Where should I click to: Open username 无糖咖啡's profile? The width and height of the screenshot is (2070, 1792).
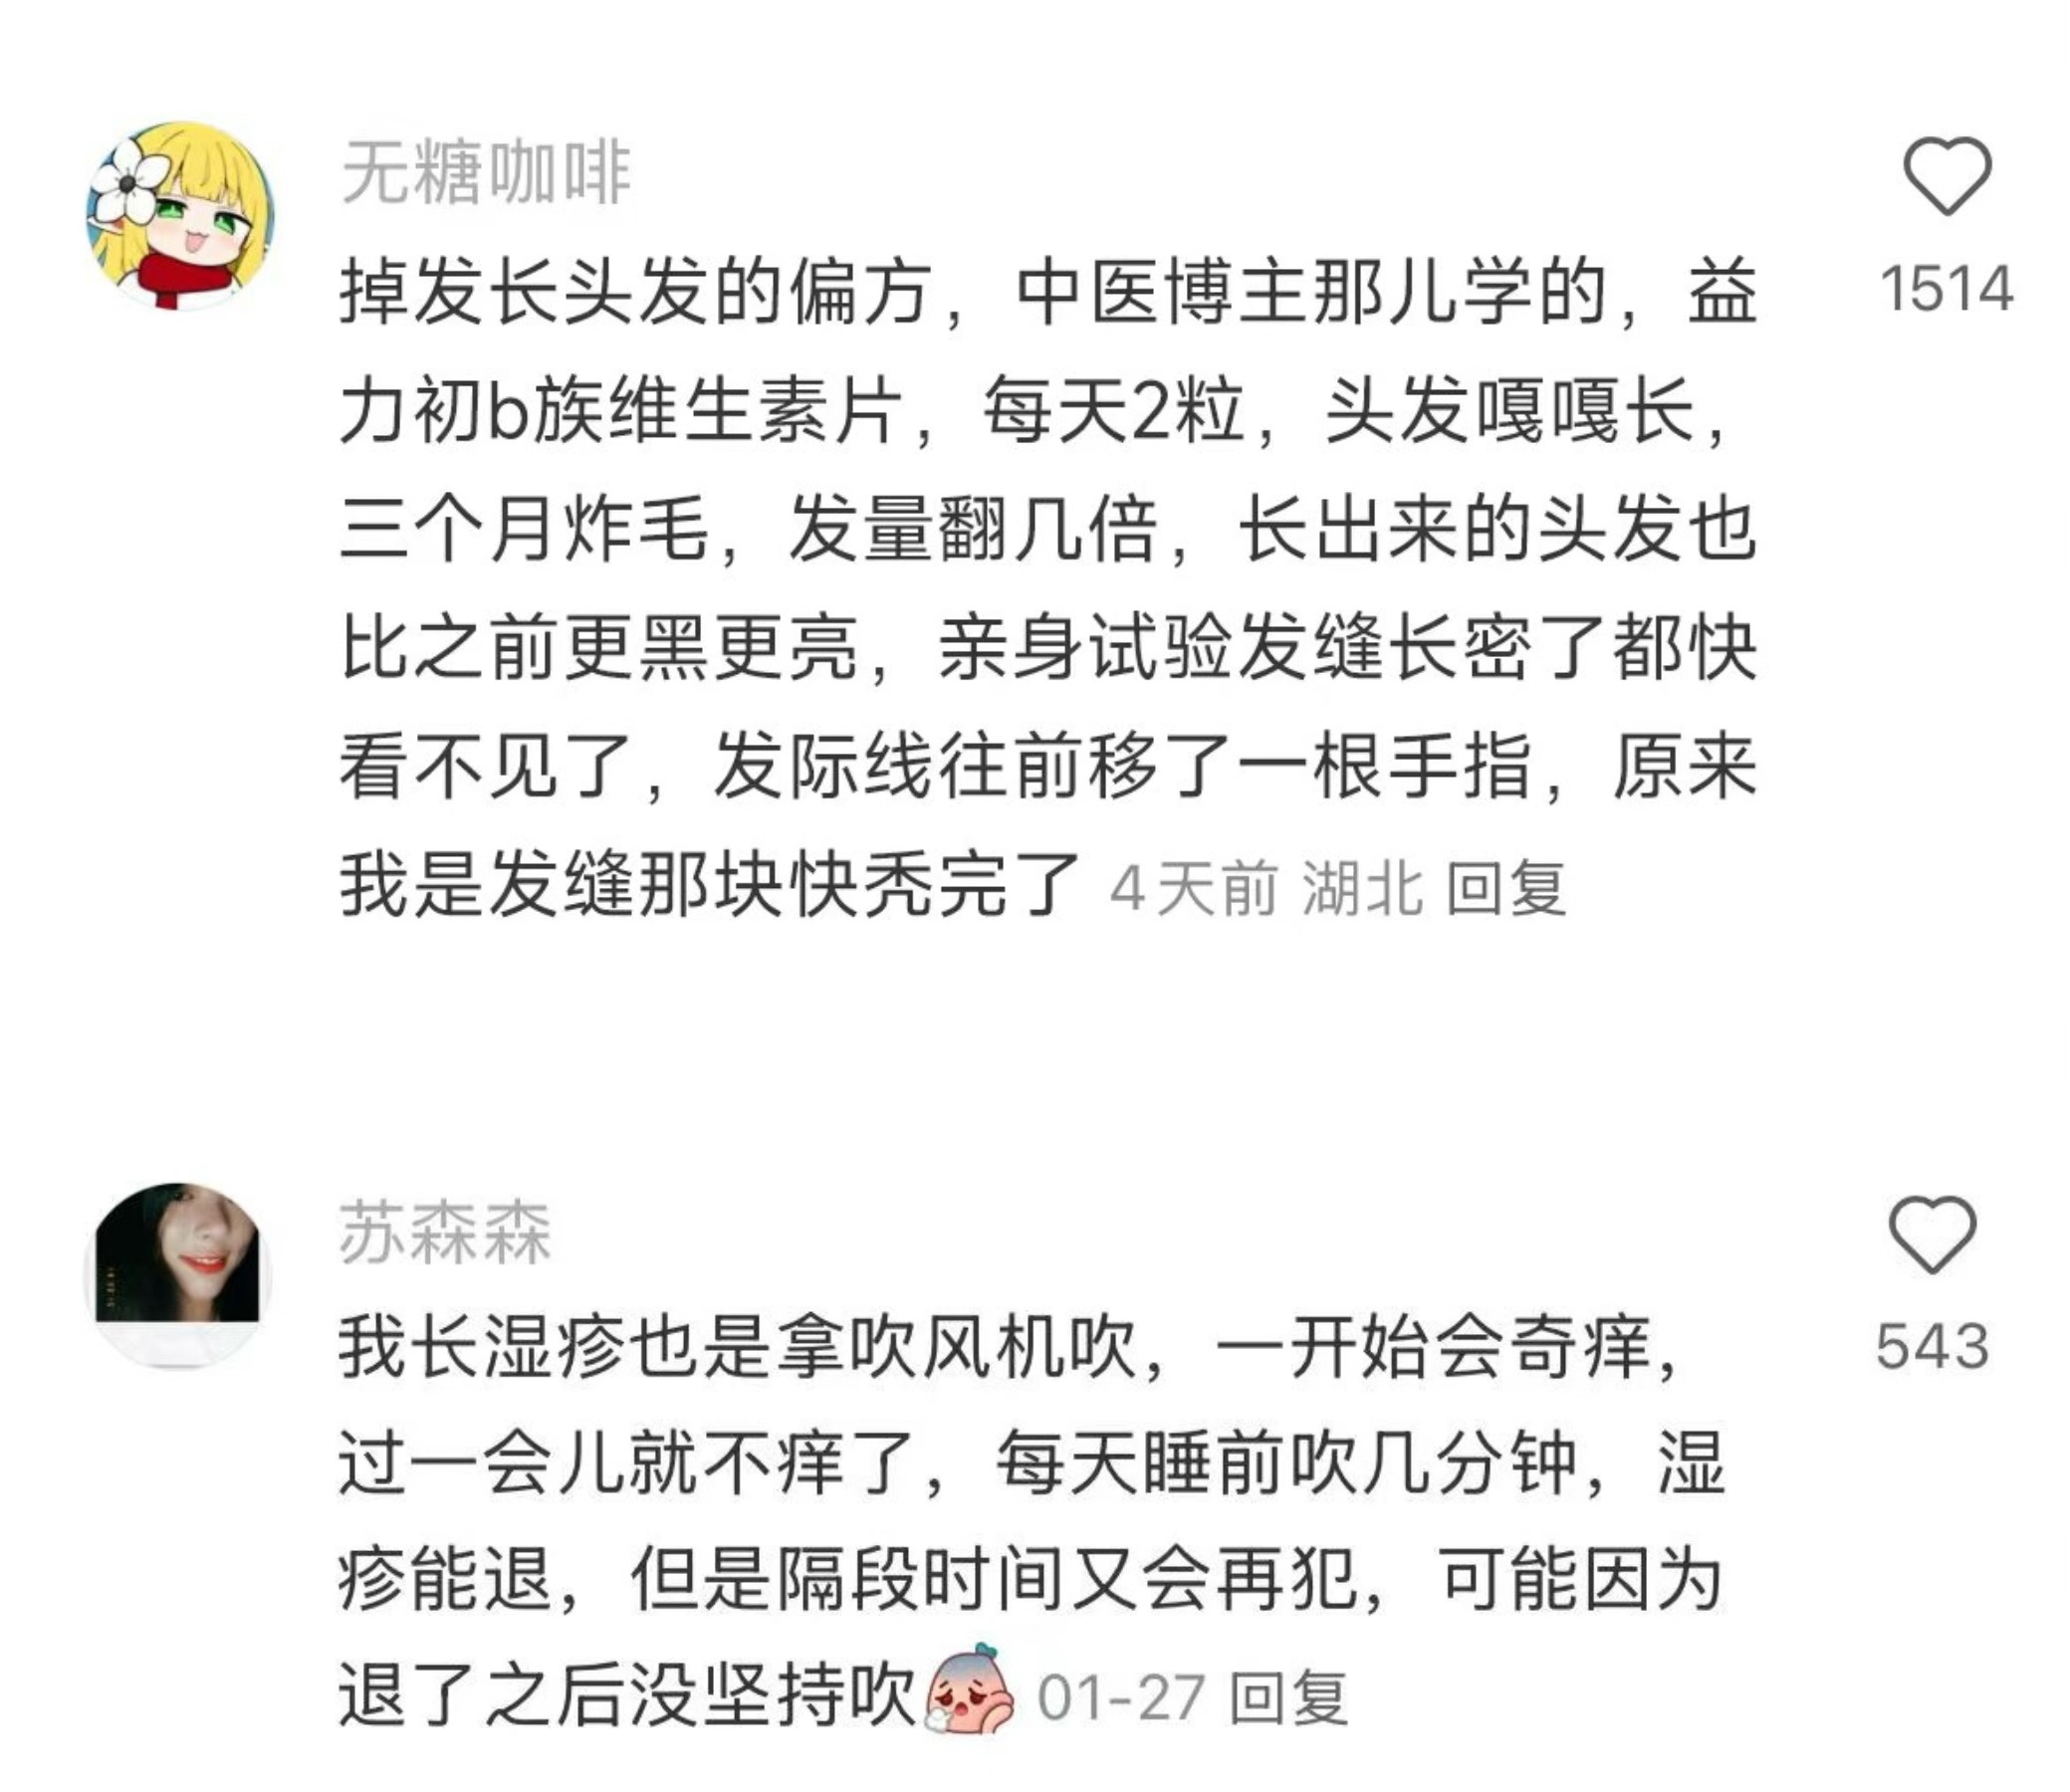[x=486, y=172]
